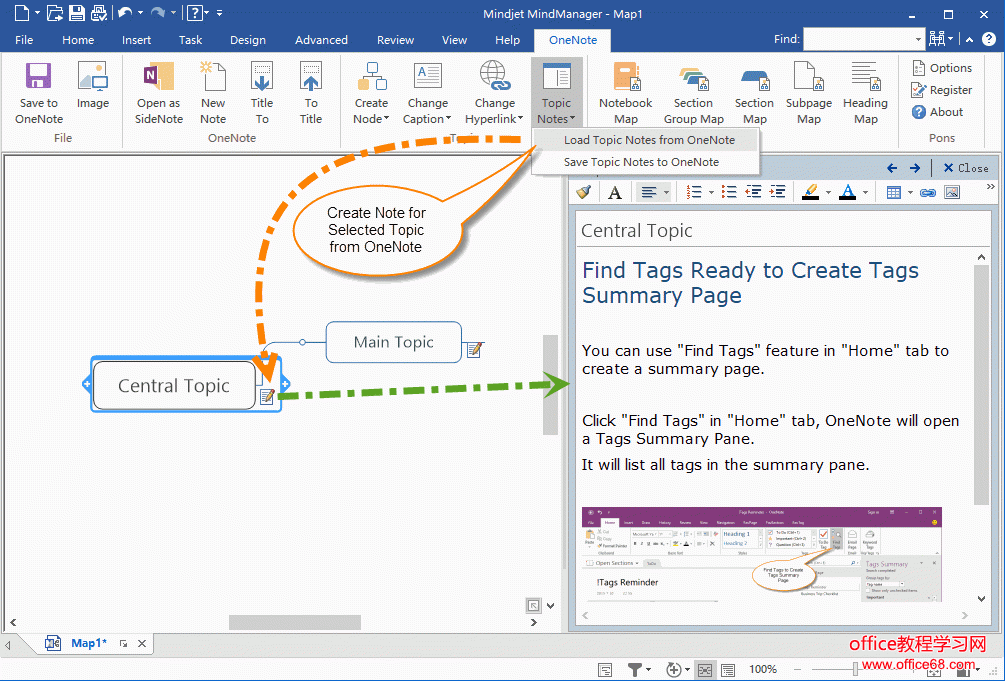This screenshot has width=1005, height=681.
Task: Click the Register button
Action: tap(942, 90)
